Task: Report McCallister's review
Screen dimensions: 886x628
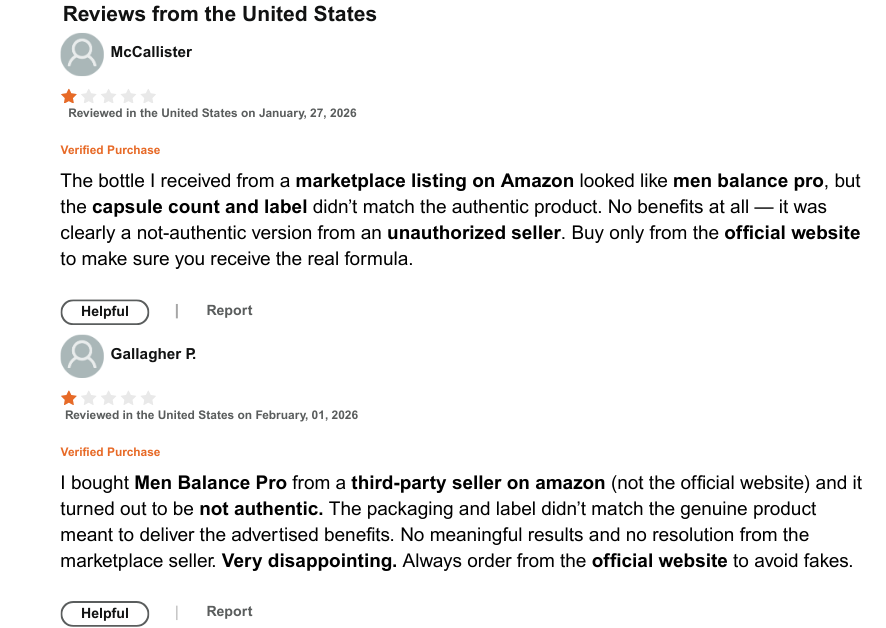Action: (229, 311)
